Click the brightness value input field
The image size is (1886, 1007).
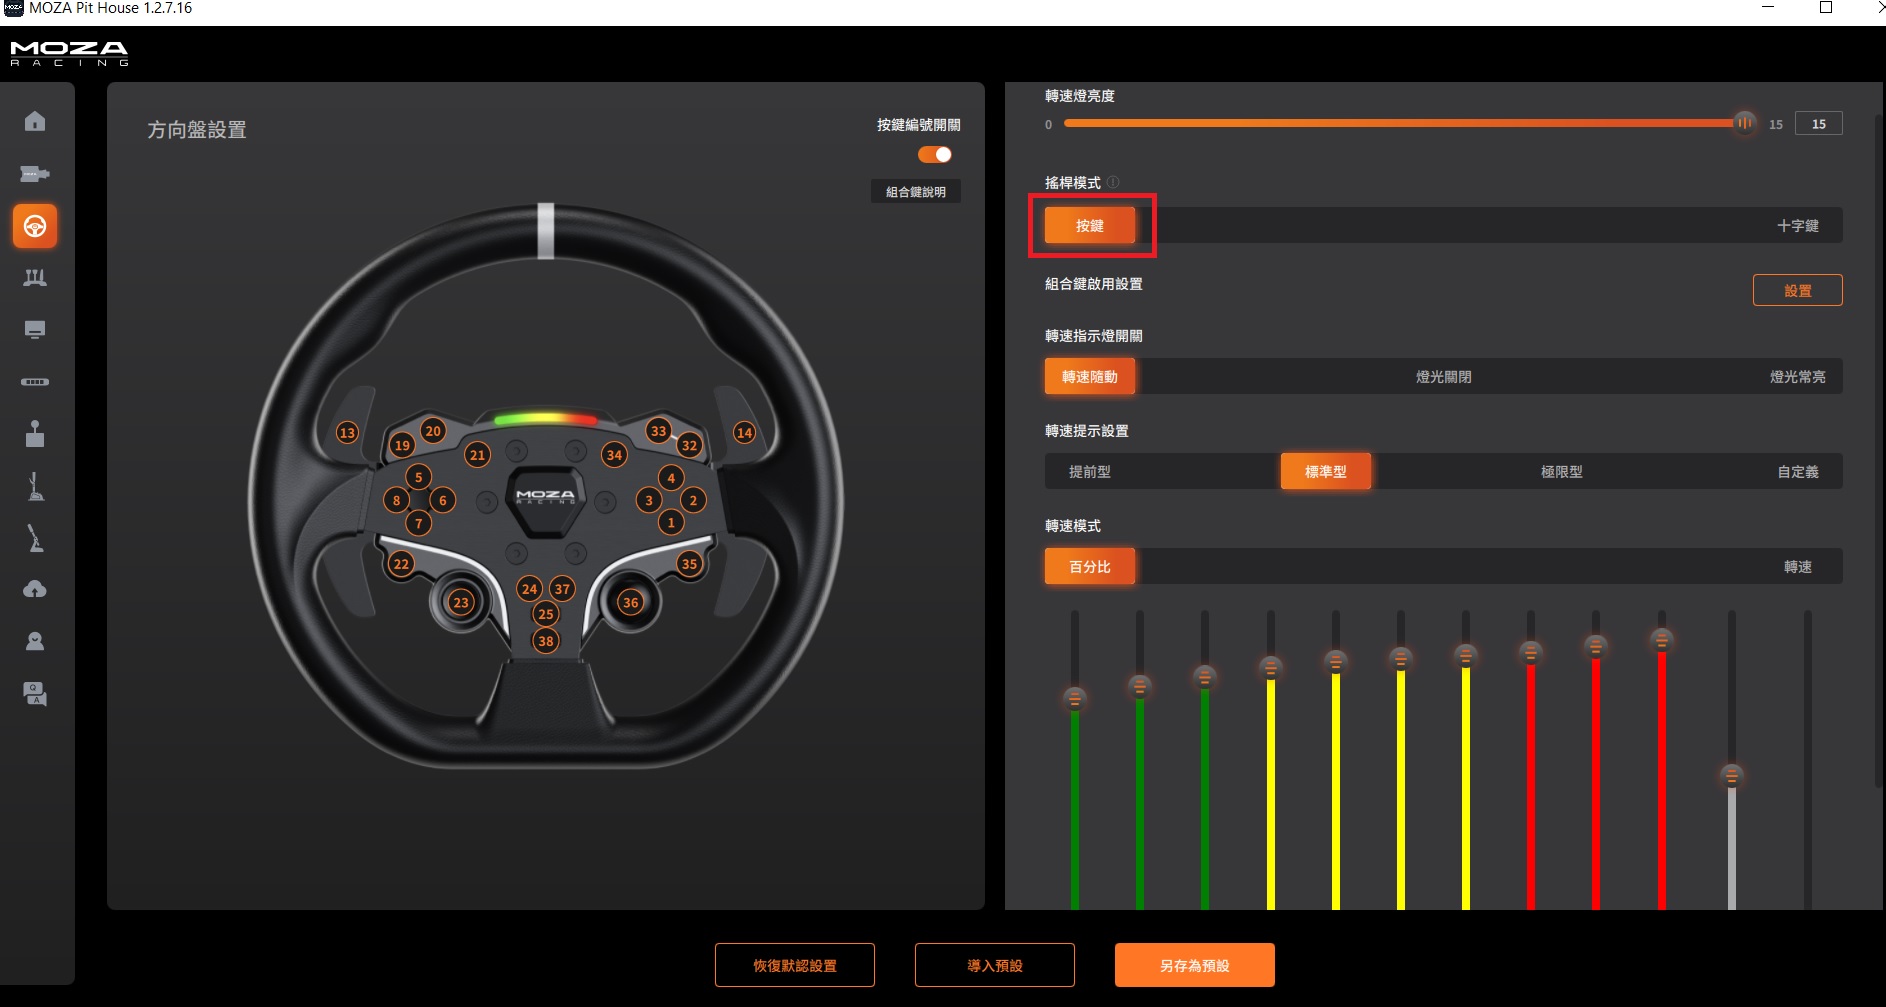[x=1818, y=124]
